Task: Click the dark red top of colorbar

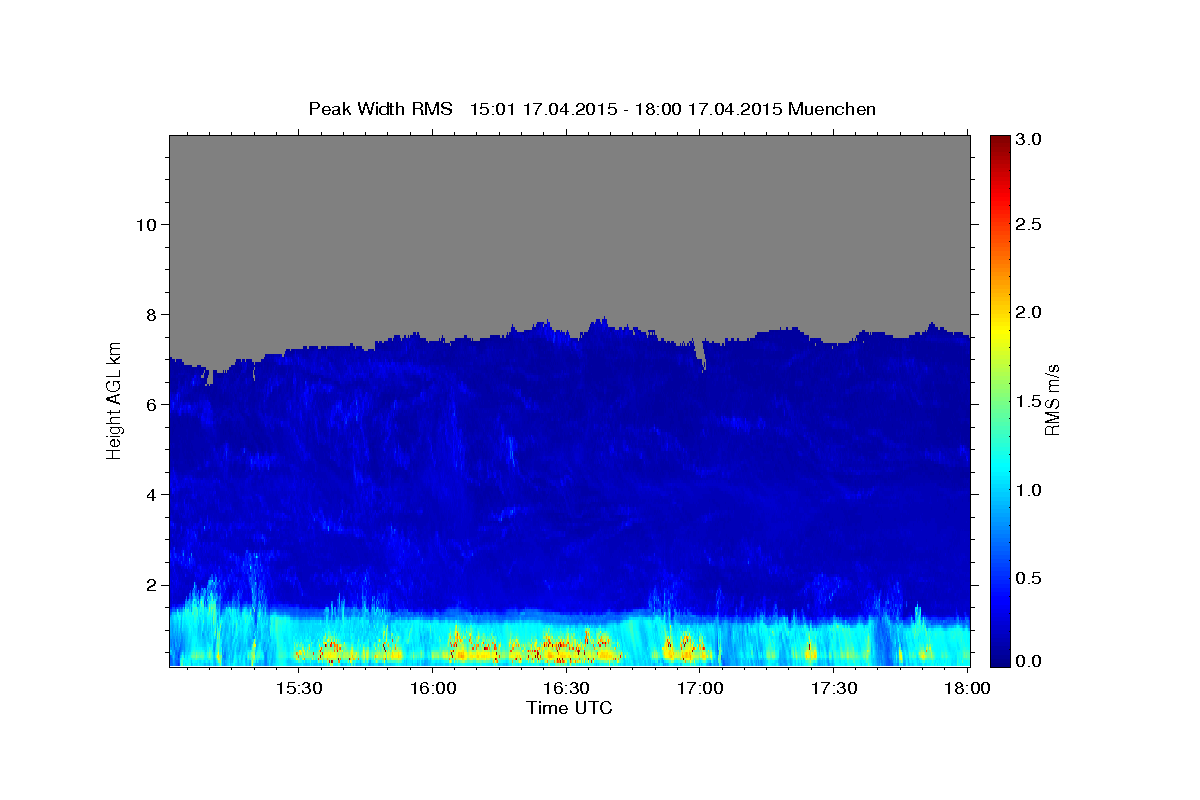Action: (x=999, y=142)
